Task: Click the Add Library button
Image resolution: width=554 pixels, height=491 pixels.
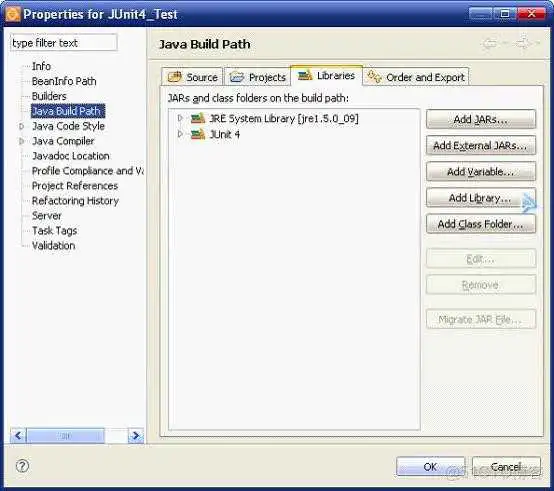Action: coord(481,198)
